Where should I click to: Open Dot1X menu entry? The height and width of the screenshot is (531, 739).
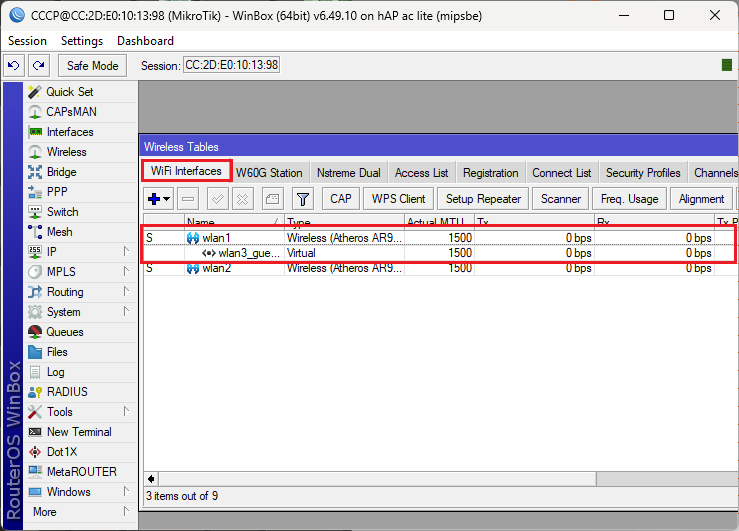pos(80,452)
